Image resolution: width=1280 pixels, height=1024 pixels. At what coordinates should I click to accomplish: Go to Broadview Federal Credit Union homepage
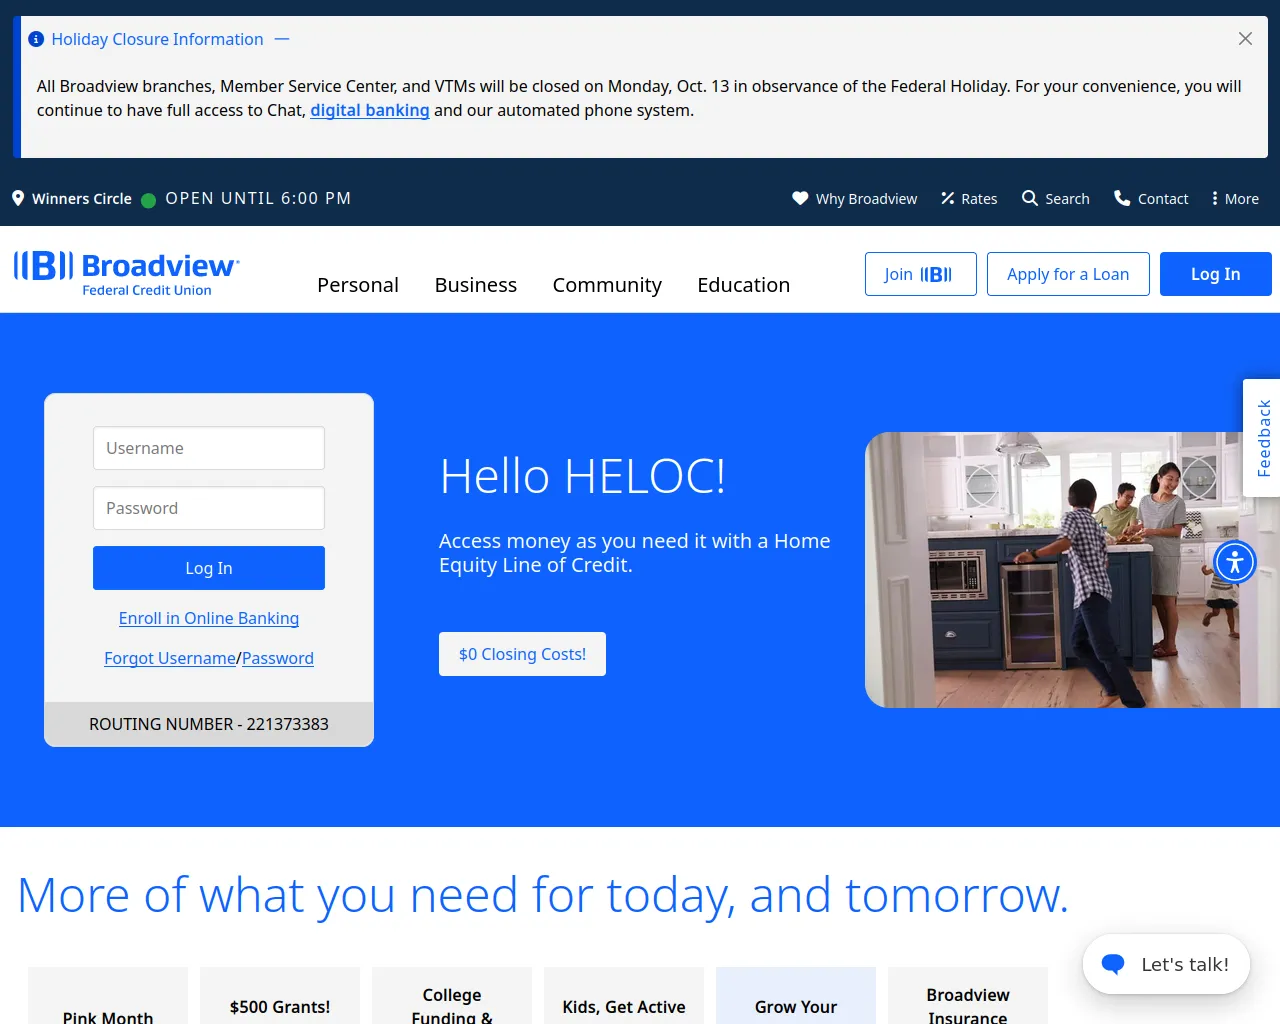click(x=126, y=273)
